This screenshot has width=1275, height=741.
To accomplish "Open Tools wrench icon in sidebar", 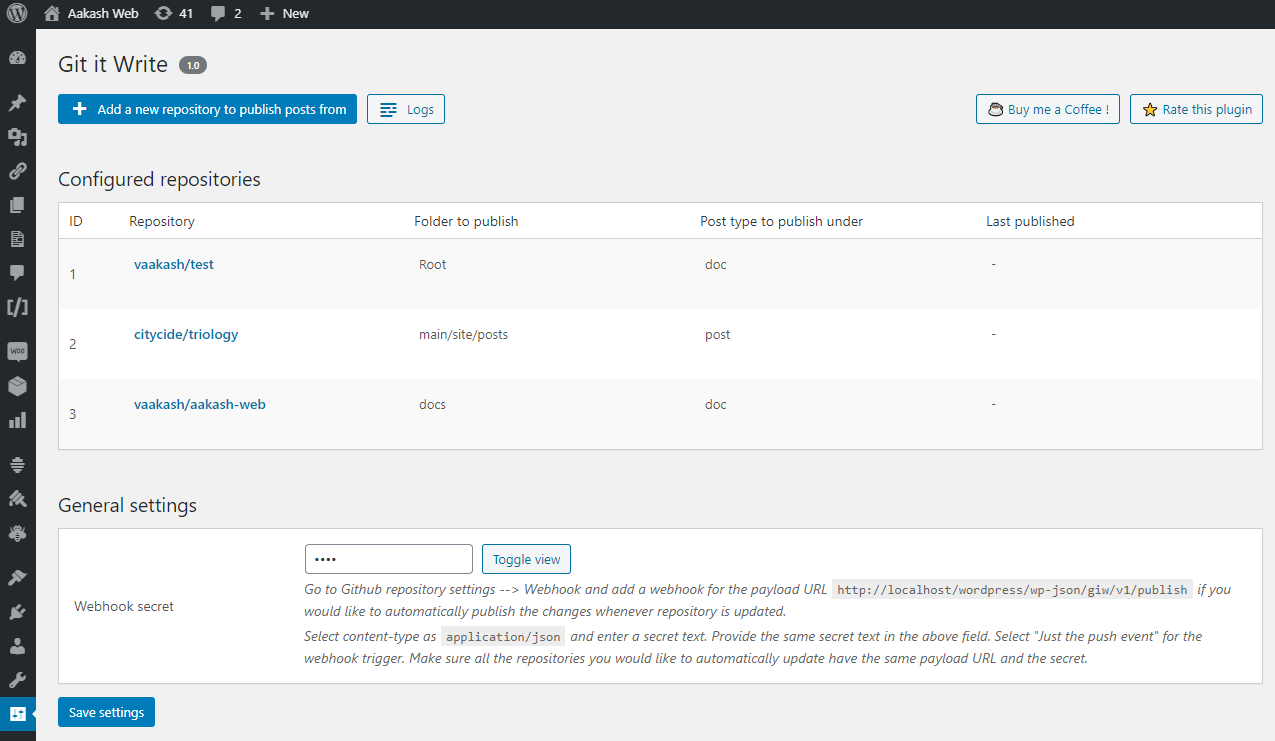I will pos(17,680).
